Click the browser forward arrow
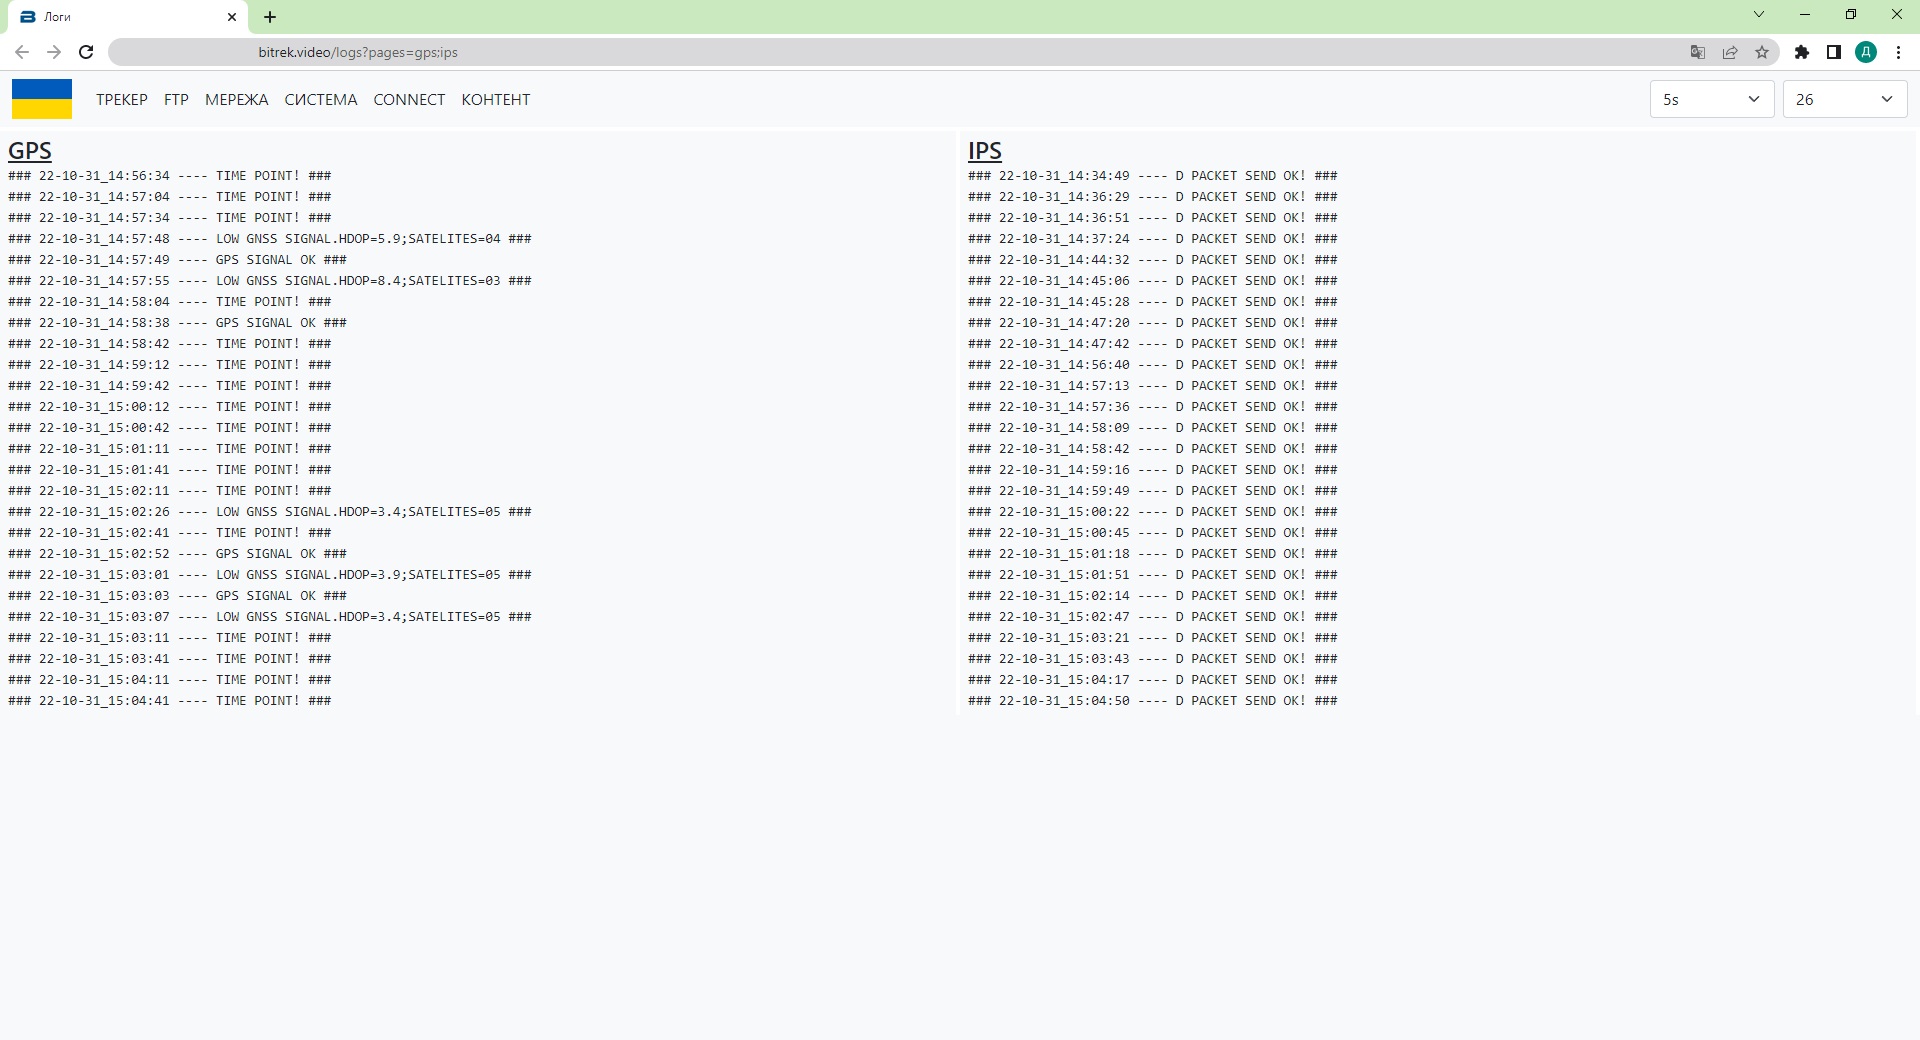The width and height of the screenshot is (1920, 1040). tap(54, 52)
